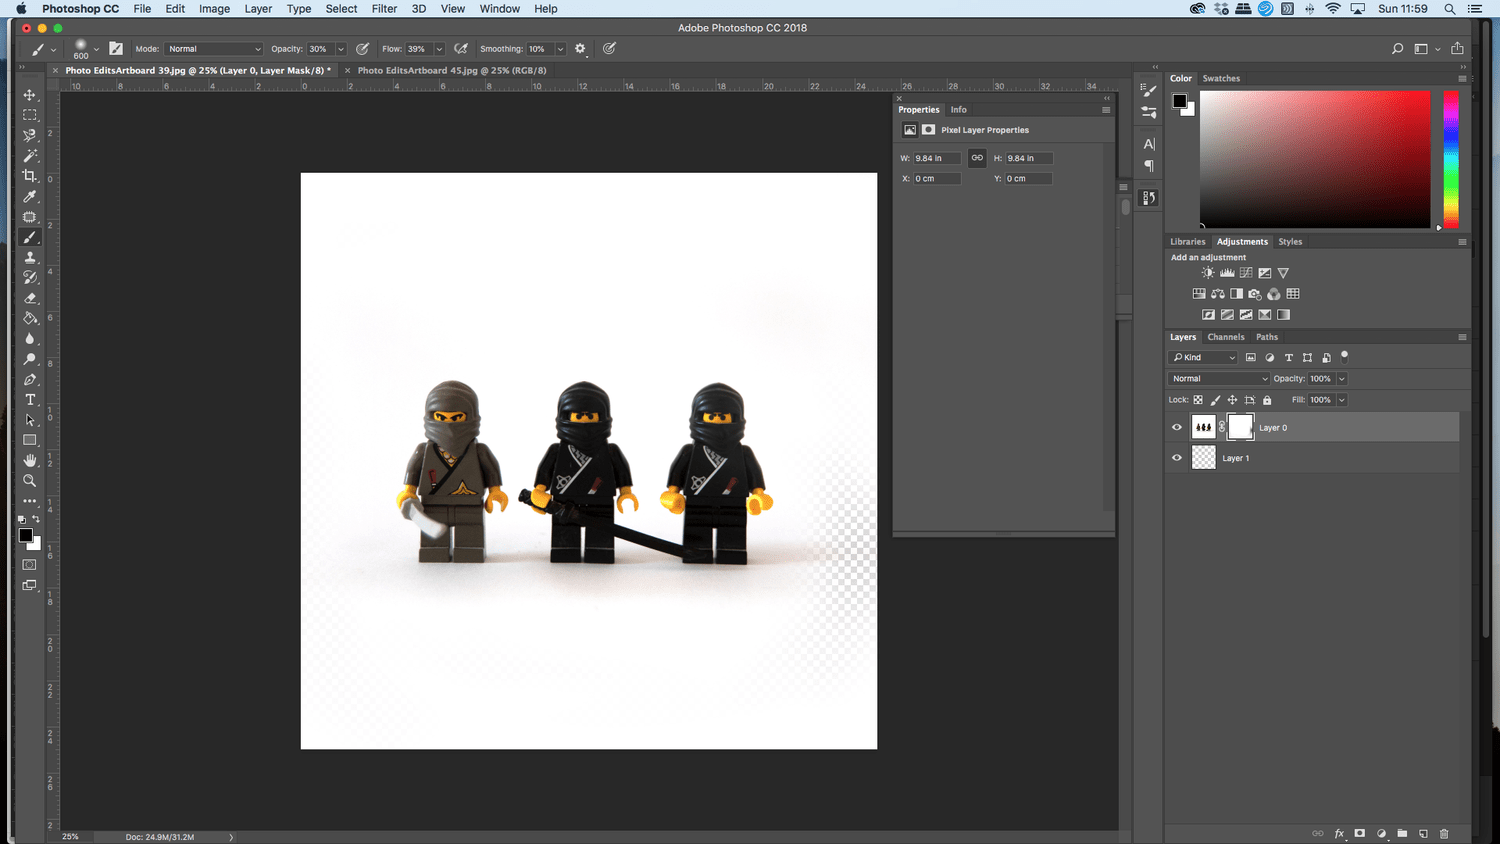Screen dimensions: 1500x844
Task: Switch to the Channels tab
Action: pos(1226,337)
